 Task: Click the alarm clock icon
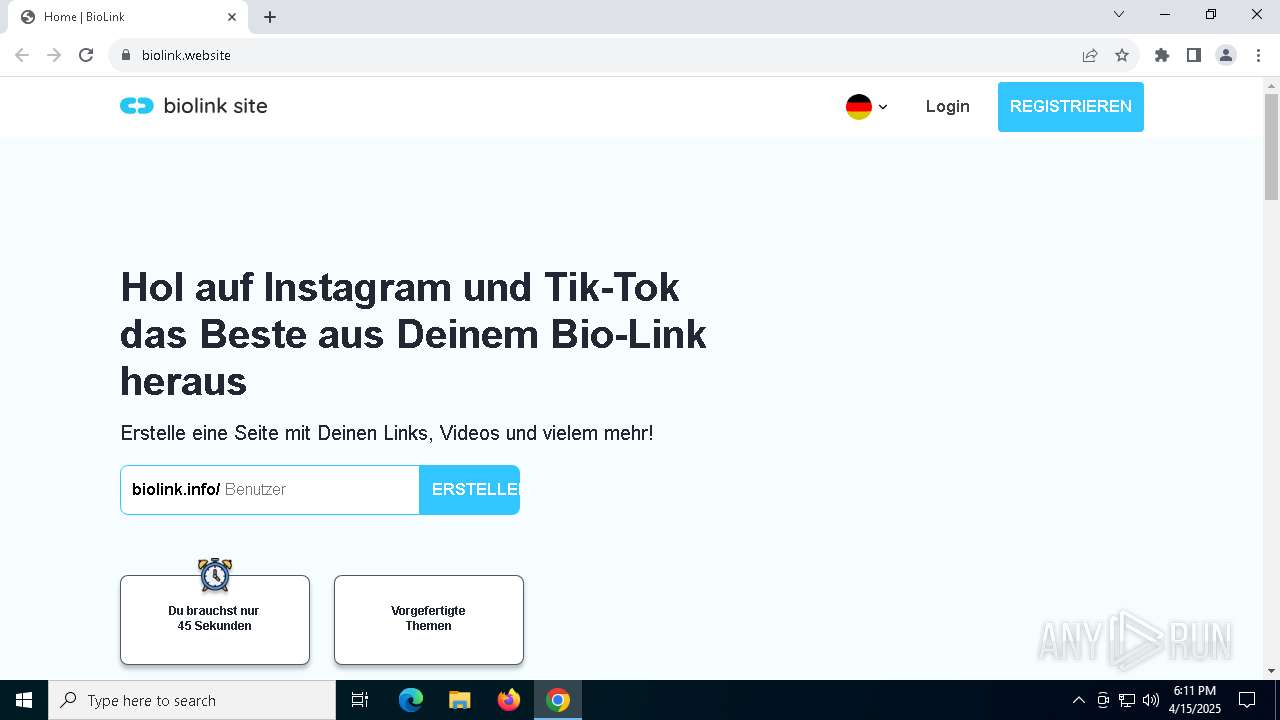[215, 575]
